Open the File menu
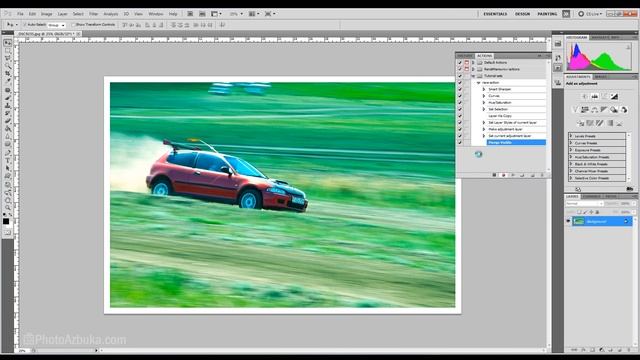This screenshot has height=360, width=640. click(20, 14)
